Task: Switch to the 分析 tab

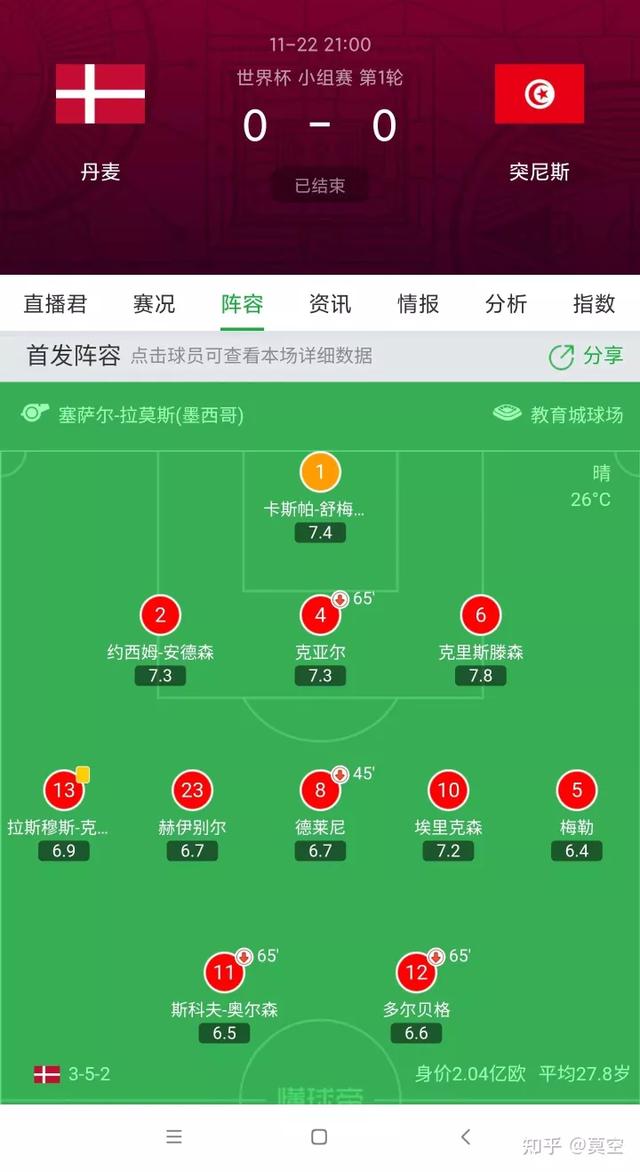Action: click(506, 304)
